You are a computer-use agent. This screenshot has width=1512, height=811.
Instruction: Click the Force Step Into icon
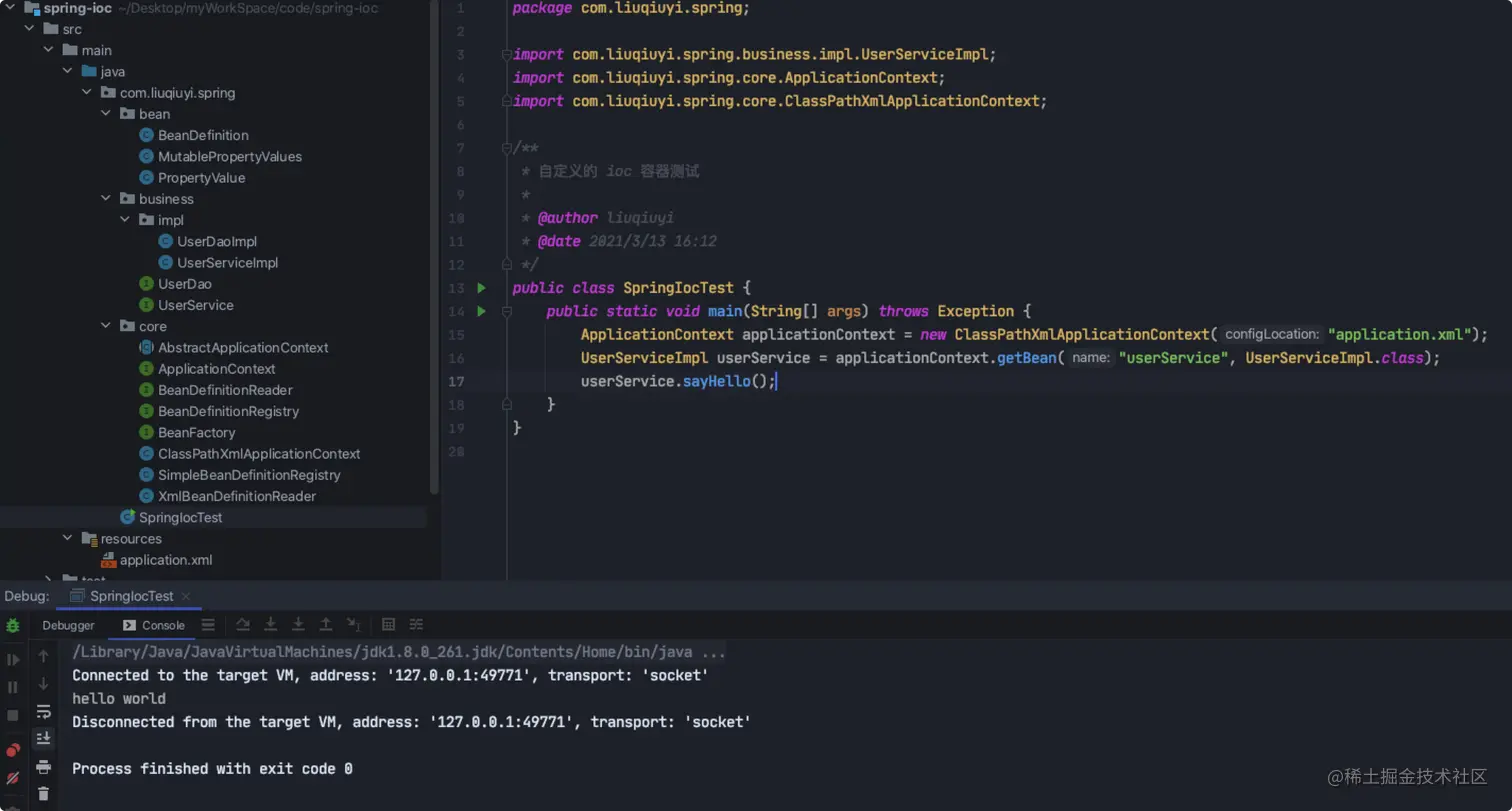pos(298,625)
